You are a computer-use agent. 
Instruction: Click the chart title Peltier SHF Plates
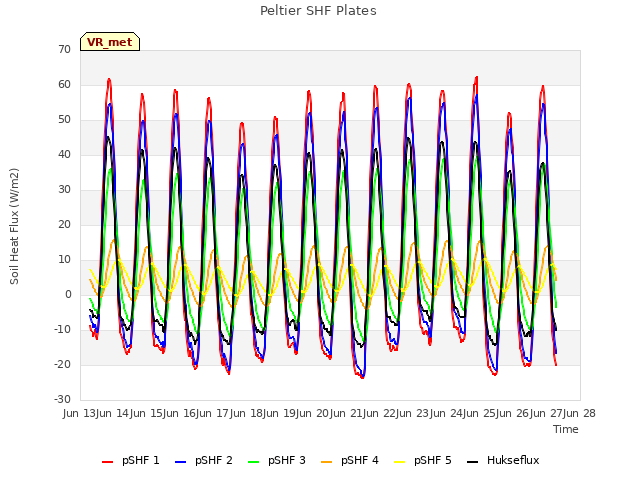tap(318, 11)
